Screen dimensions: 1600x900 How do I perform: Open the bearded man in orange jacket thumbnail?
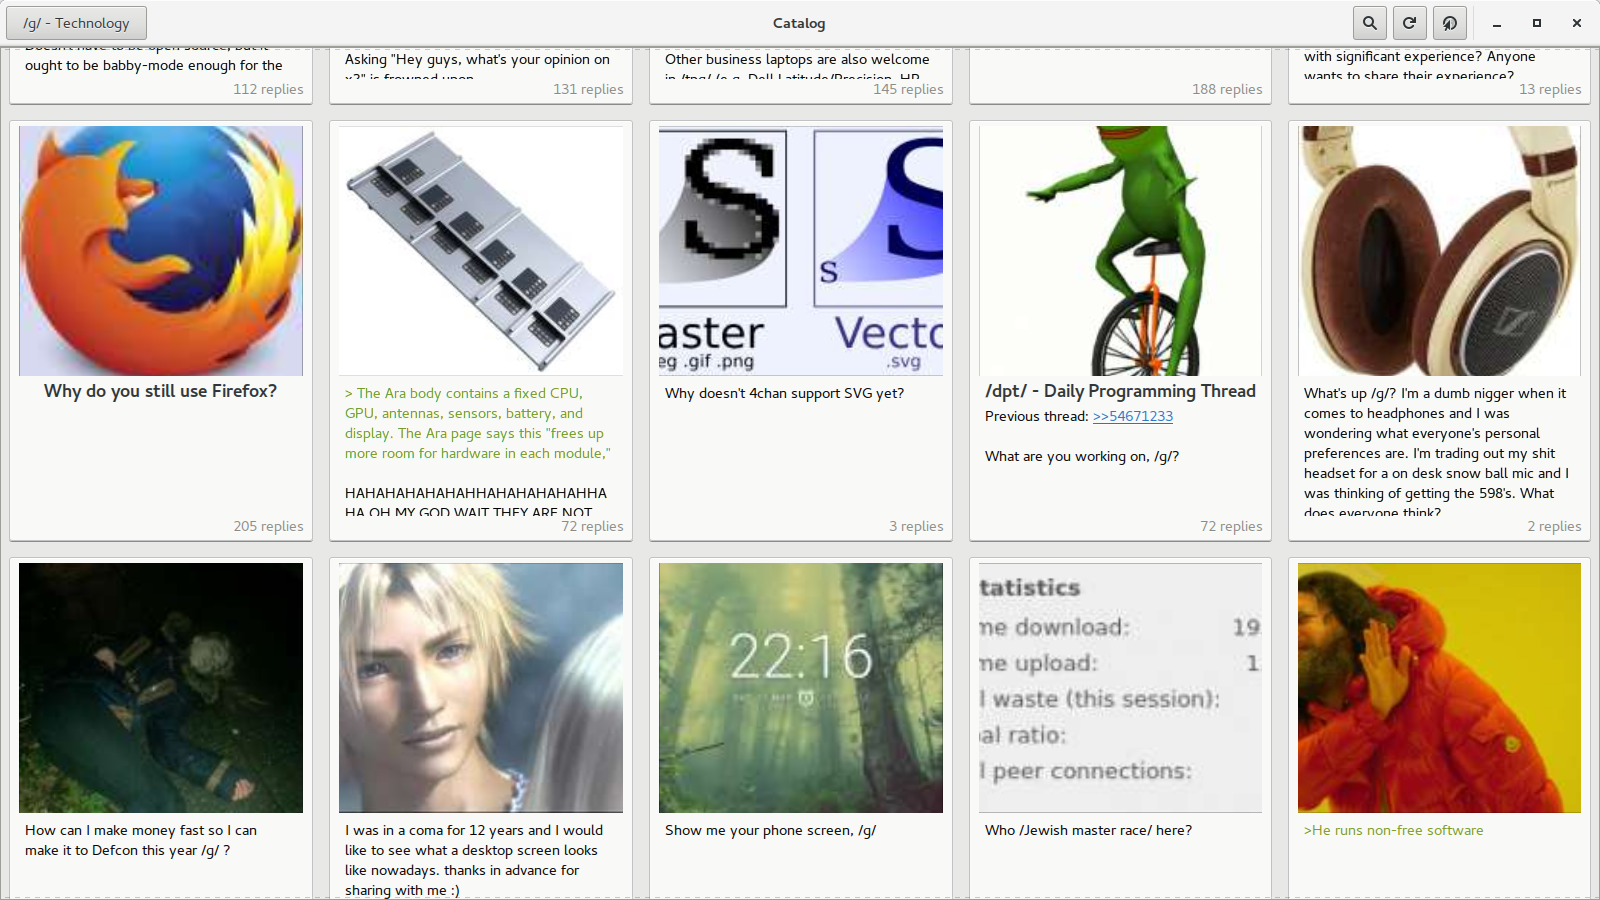(x=1440, y=688)
